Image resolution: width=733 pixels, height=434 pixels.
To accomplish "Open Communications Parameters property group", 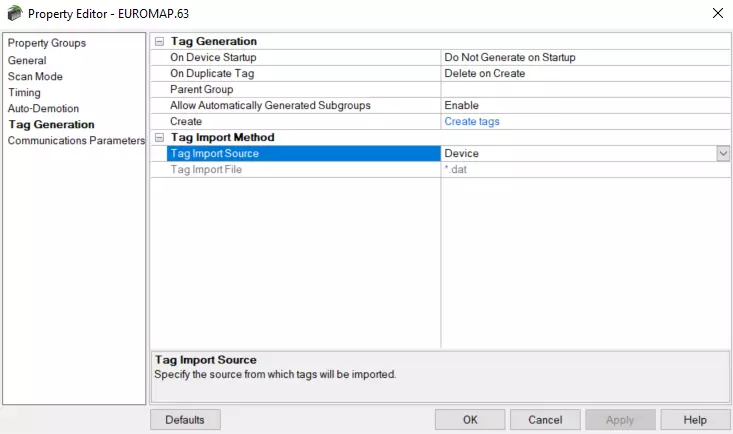I will 76,141.
